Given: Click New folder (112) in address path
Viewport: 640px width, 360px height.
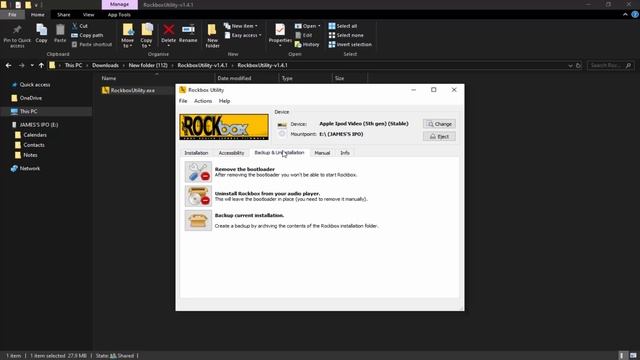Looking at the screenshot, I should [x=148, y=65].
